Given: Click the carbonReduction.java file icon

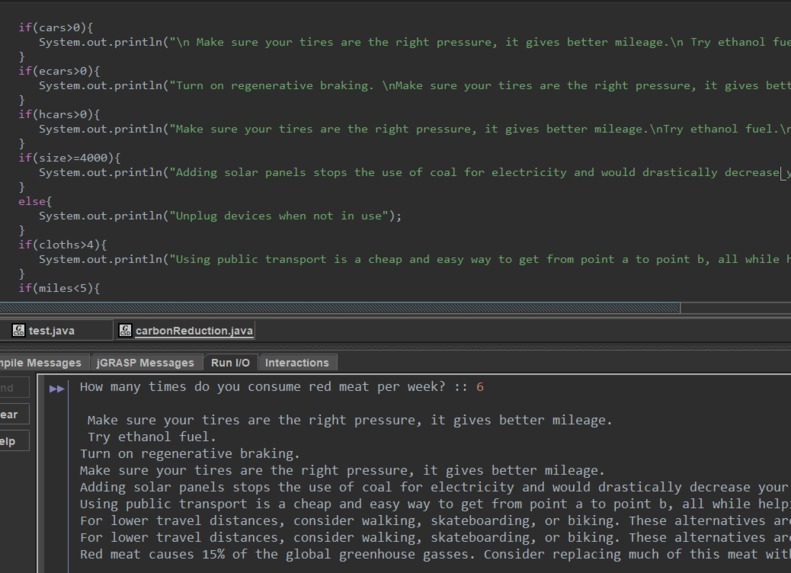Looking at the screenshot, I should point(125,330).
